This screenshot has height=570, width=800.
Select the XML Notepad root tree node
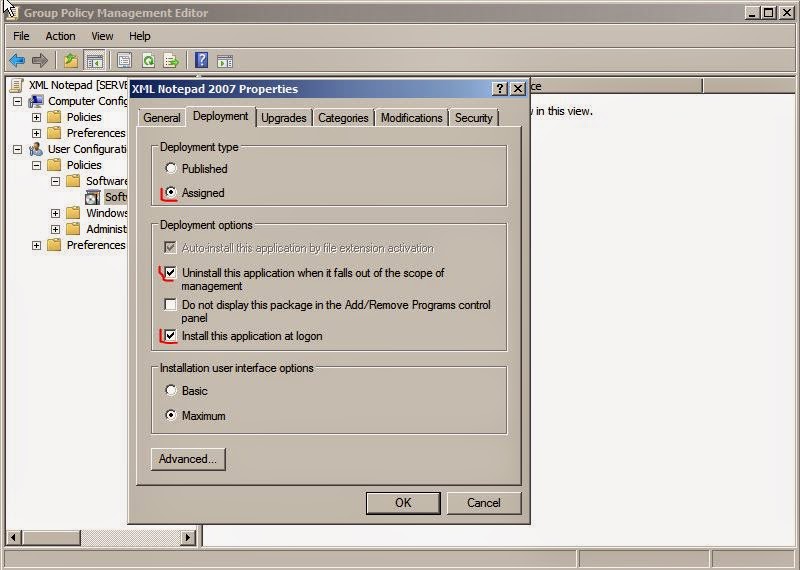[x=78, y=85]
